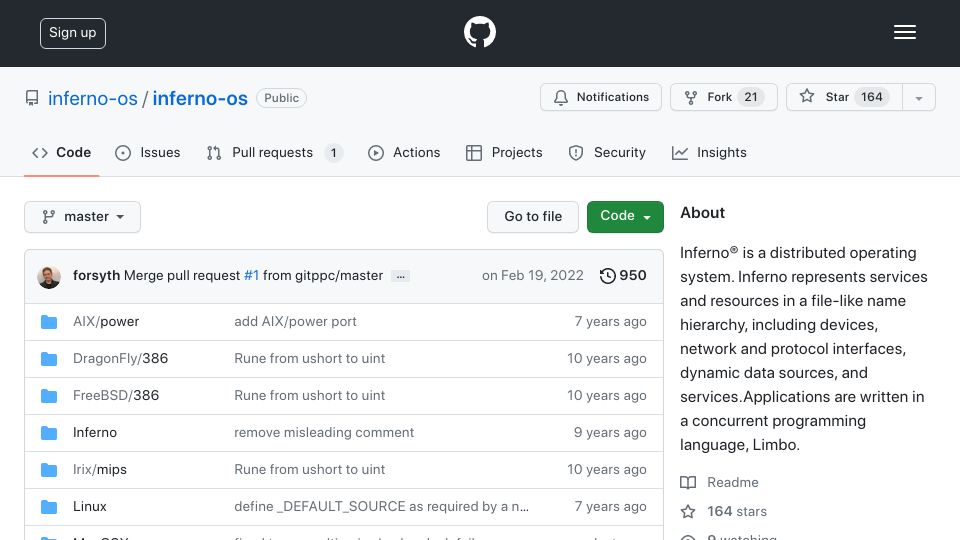This screenshot has height=540, width=960.
Task: Open the inferno-os owner link
Action: pos(92,98)
